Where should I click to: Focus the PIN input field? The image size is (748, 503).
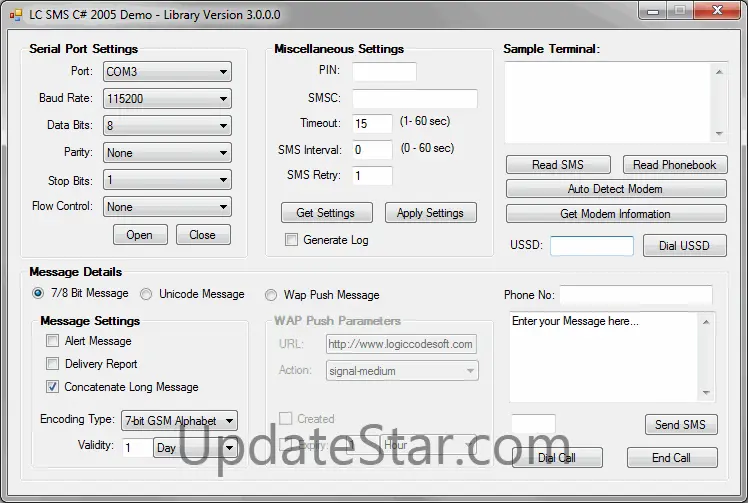384,71
